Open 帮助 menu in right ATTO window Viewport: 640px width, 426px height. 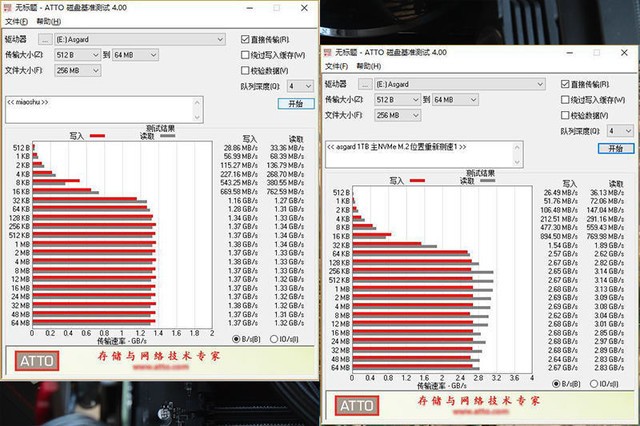coord(369,66)
